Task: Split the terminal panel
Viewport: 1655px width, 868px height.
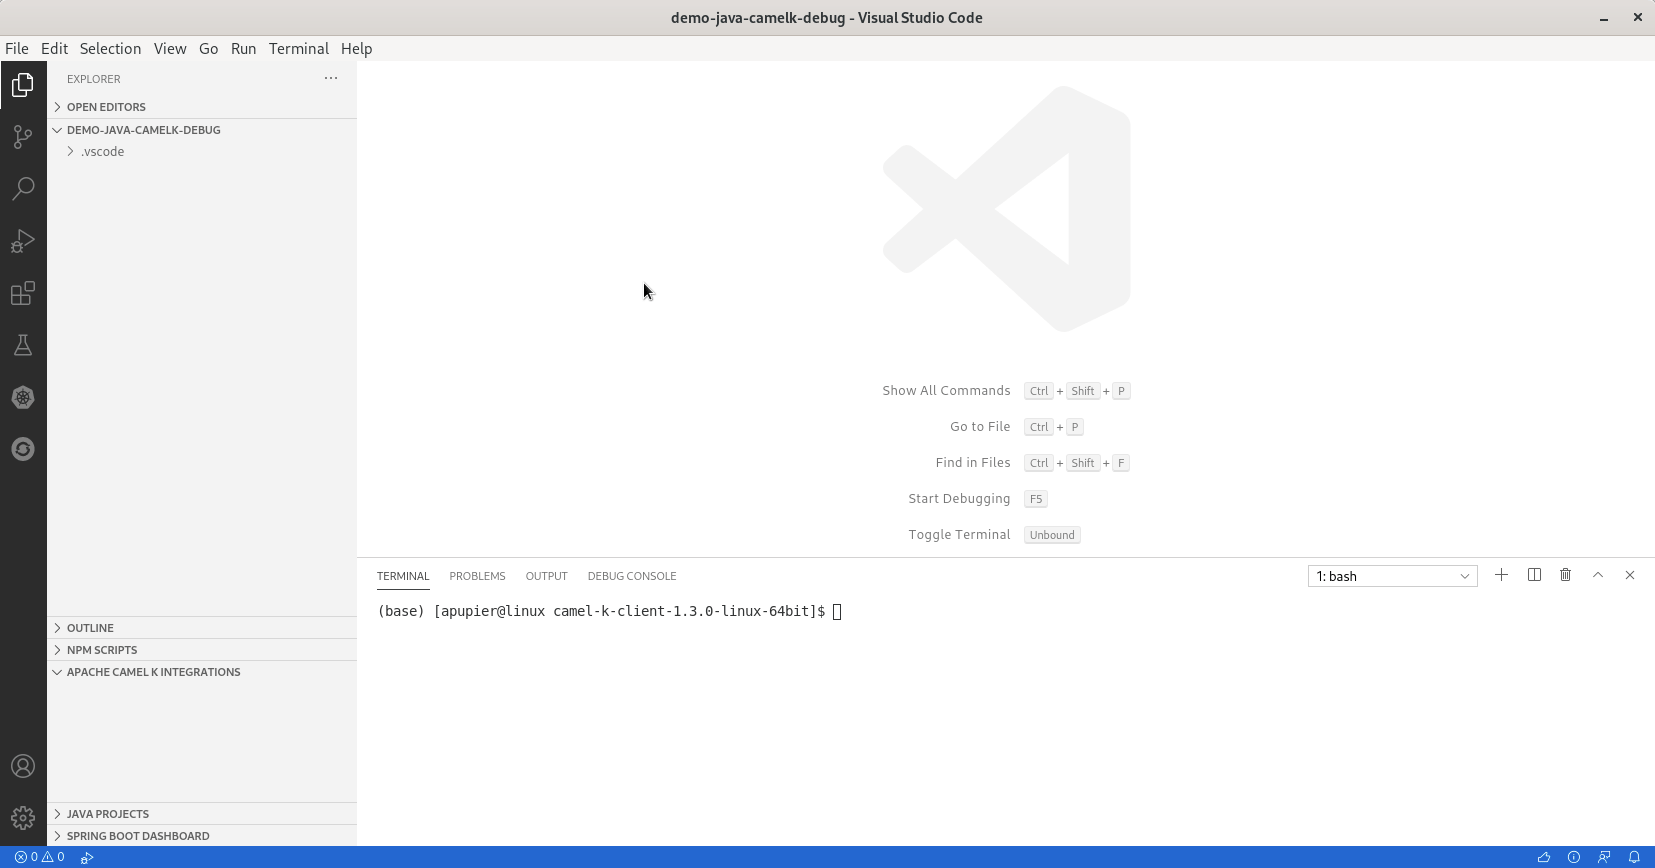Action: coord(1534,575)
